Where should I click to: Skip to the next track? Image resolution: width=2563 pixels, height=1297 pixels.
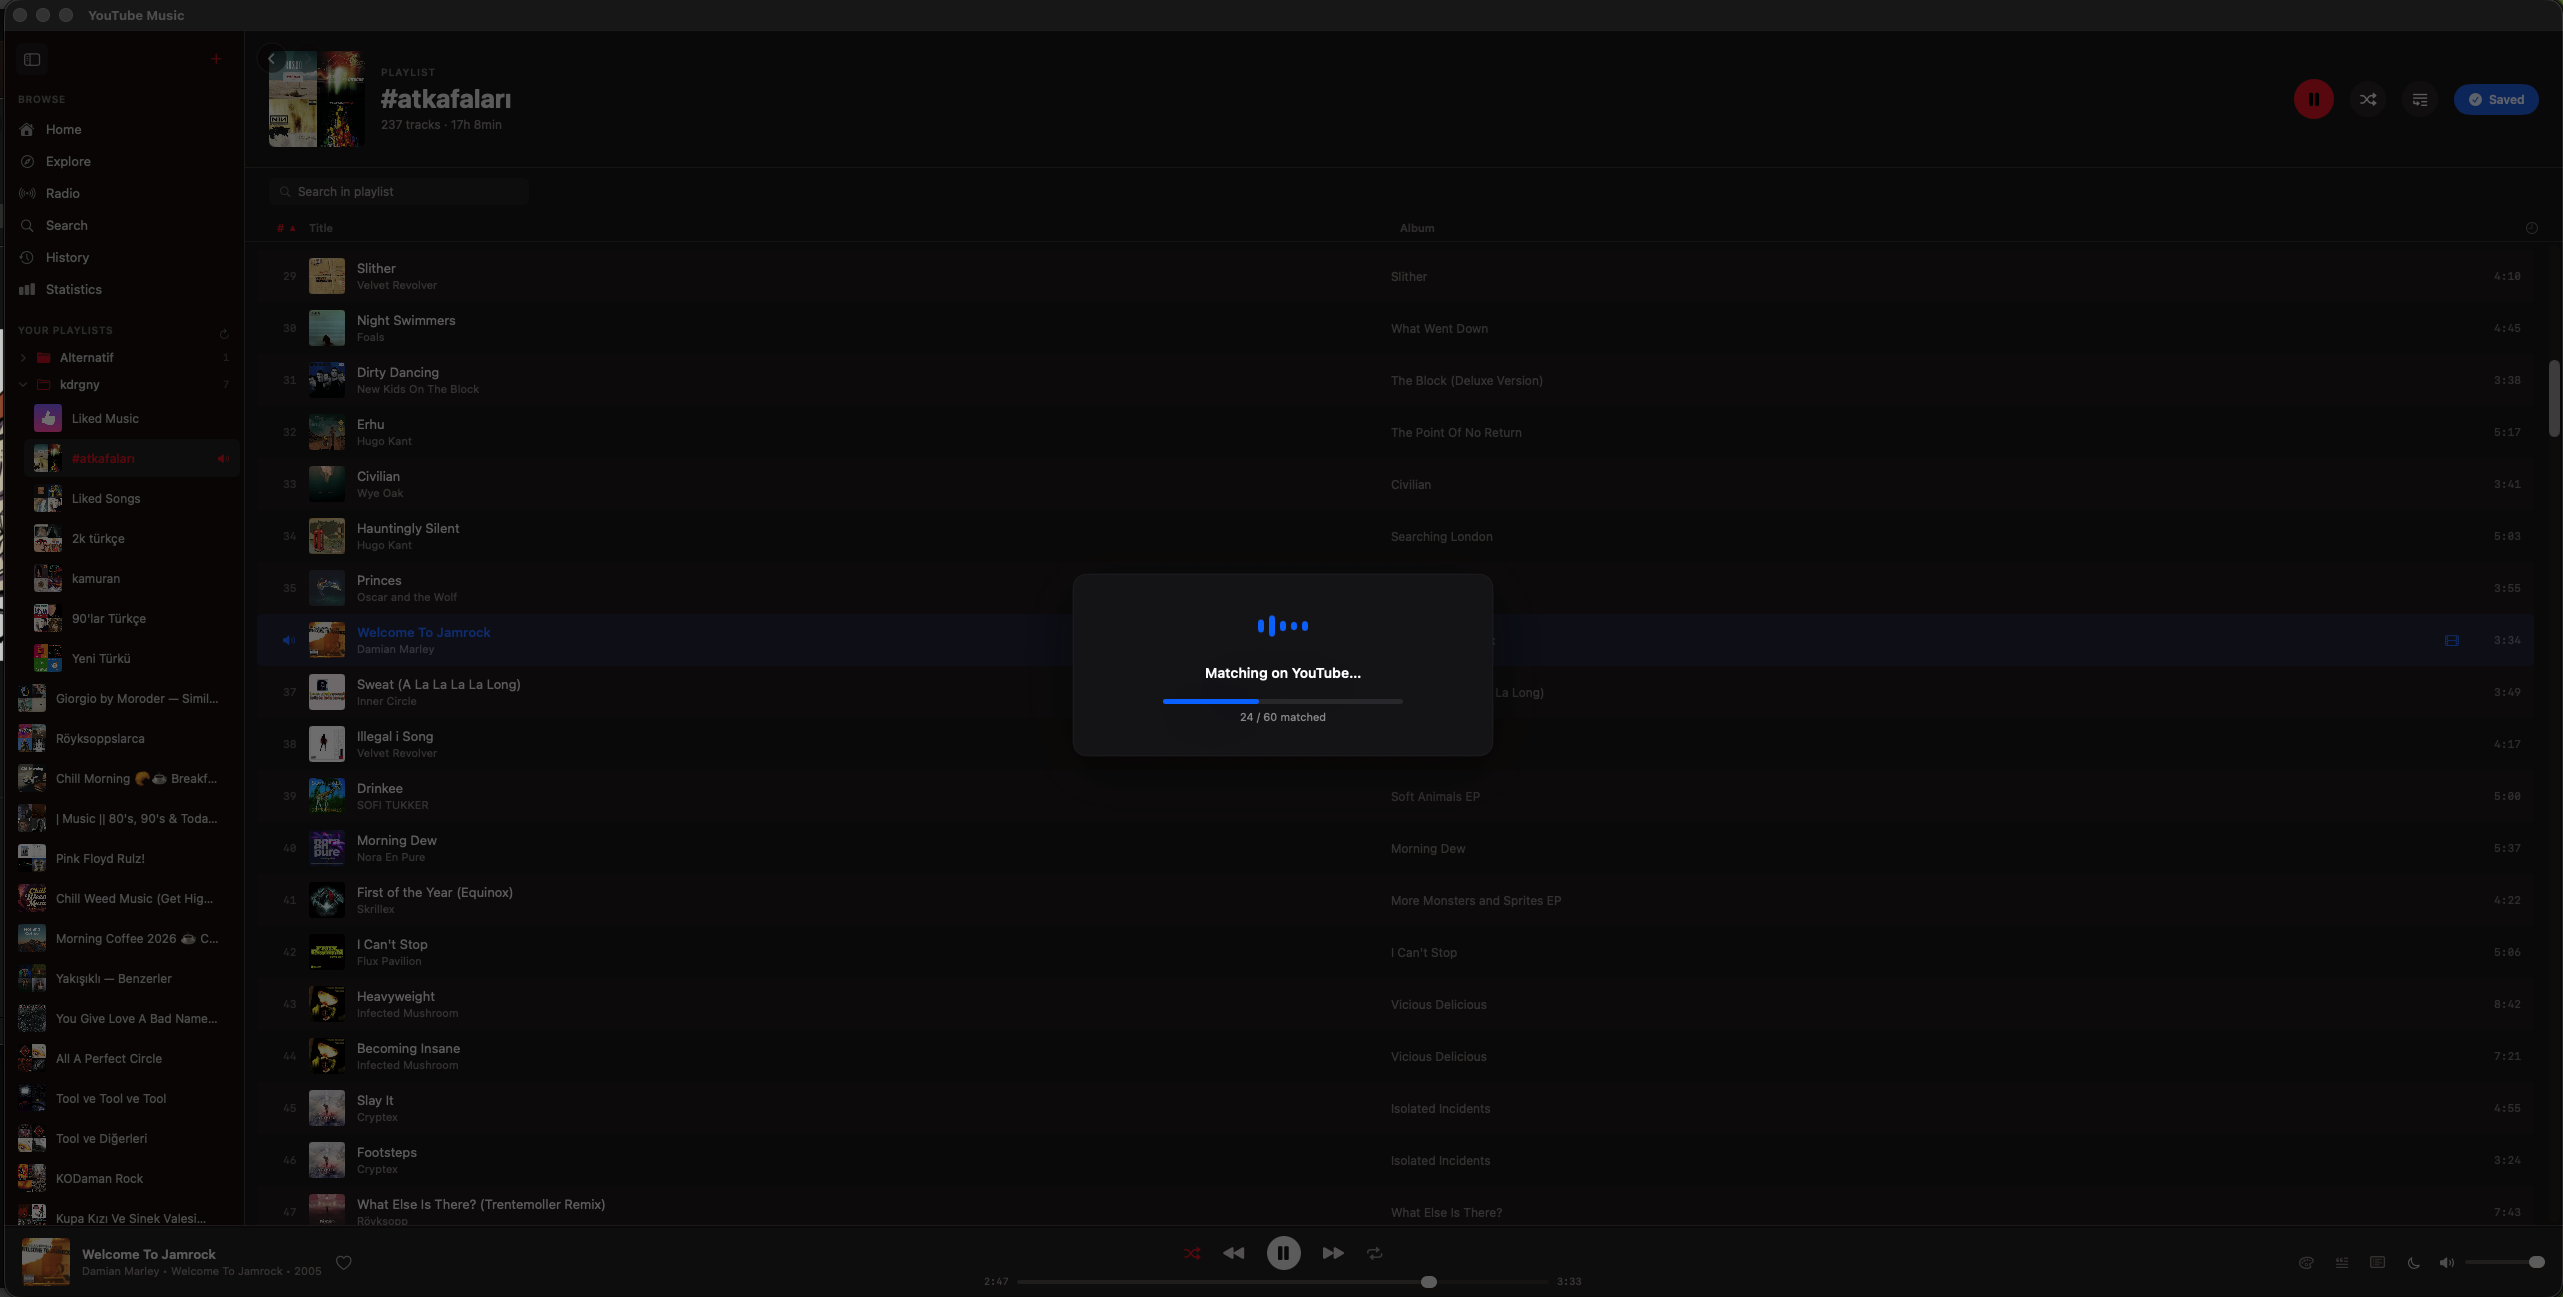pos(1332,1253)
